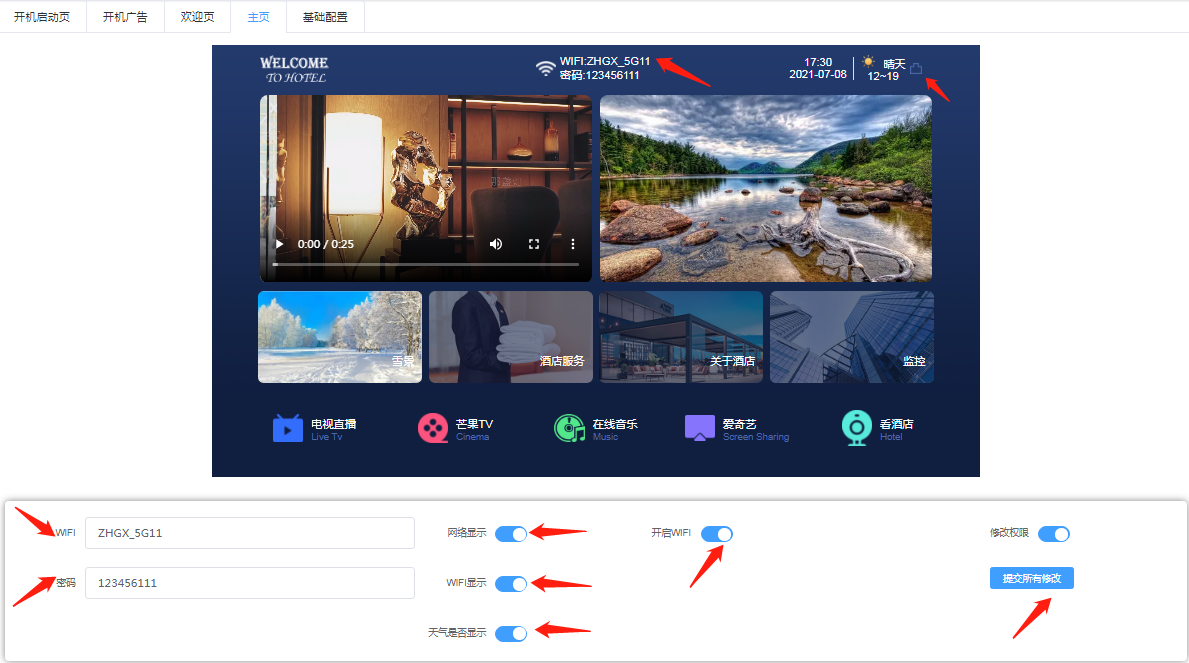The height and width of the screenshot is (663, 1189).
Task: Click the 在线音乐 Music icon
Action: [x=569, y=428]
